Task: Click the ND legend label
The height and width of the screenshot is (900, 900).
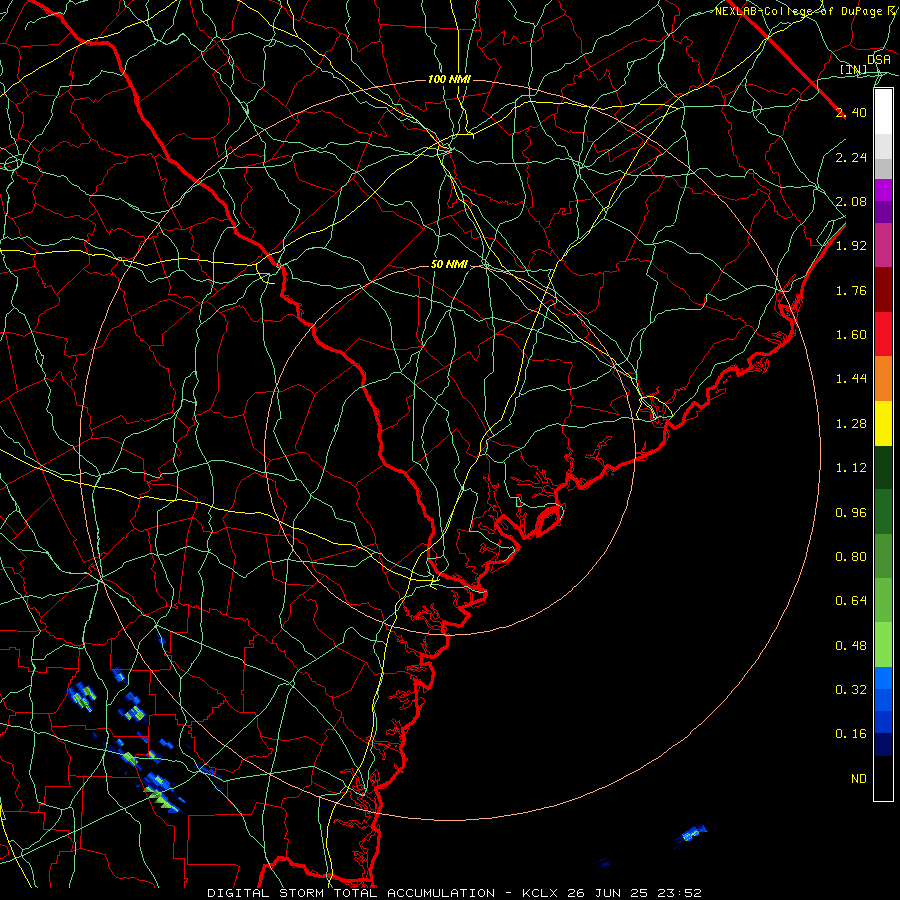Action: point(859,779)
